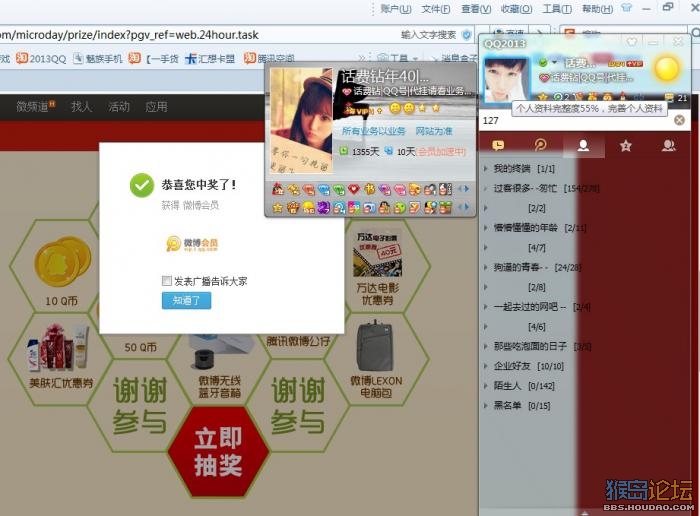Screen dimensions: 700x516
Task: Click the gold star icon in profile card bottom row
Action: pos(277,208)
